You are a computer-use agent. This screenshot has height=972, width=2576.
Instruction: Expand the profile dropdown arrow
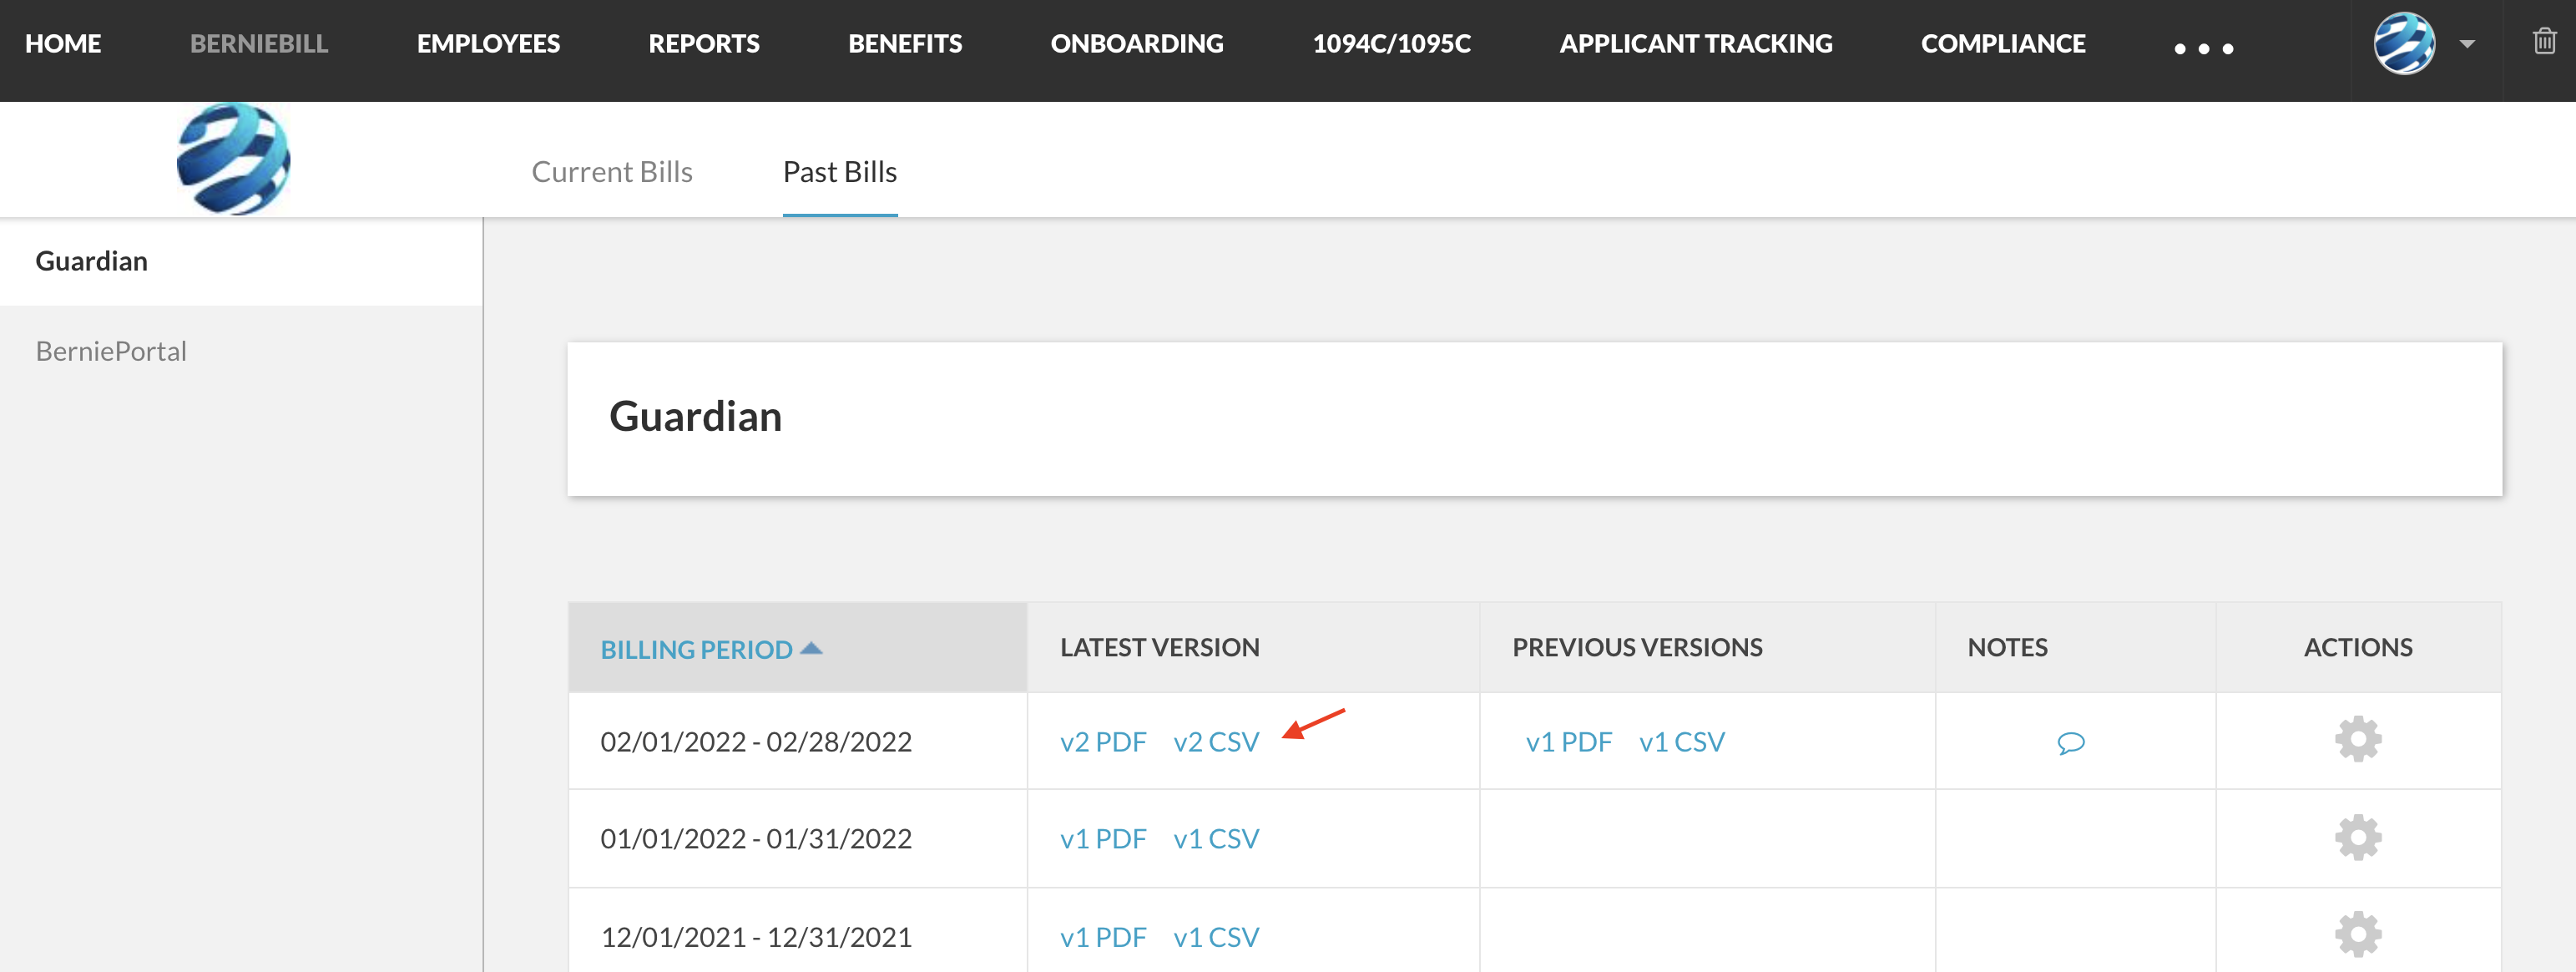pos(2467,44)
